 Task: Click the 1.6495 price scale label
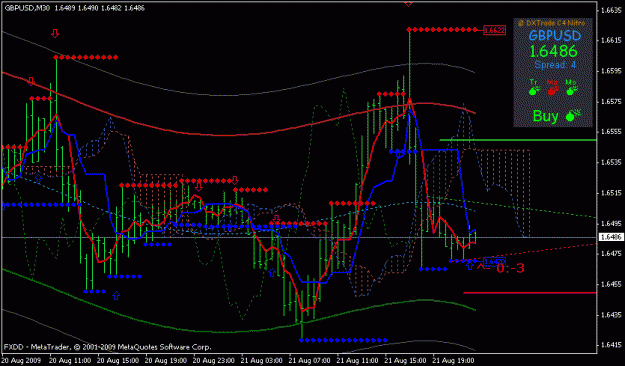(611, 223)
